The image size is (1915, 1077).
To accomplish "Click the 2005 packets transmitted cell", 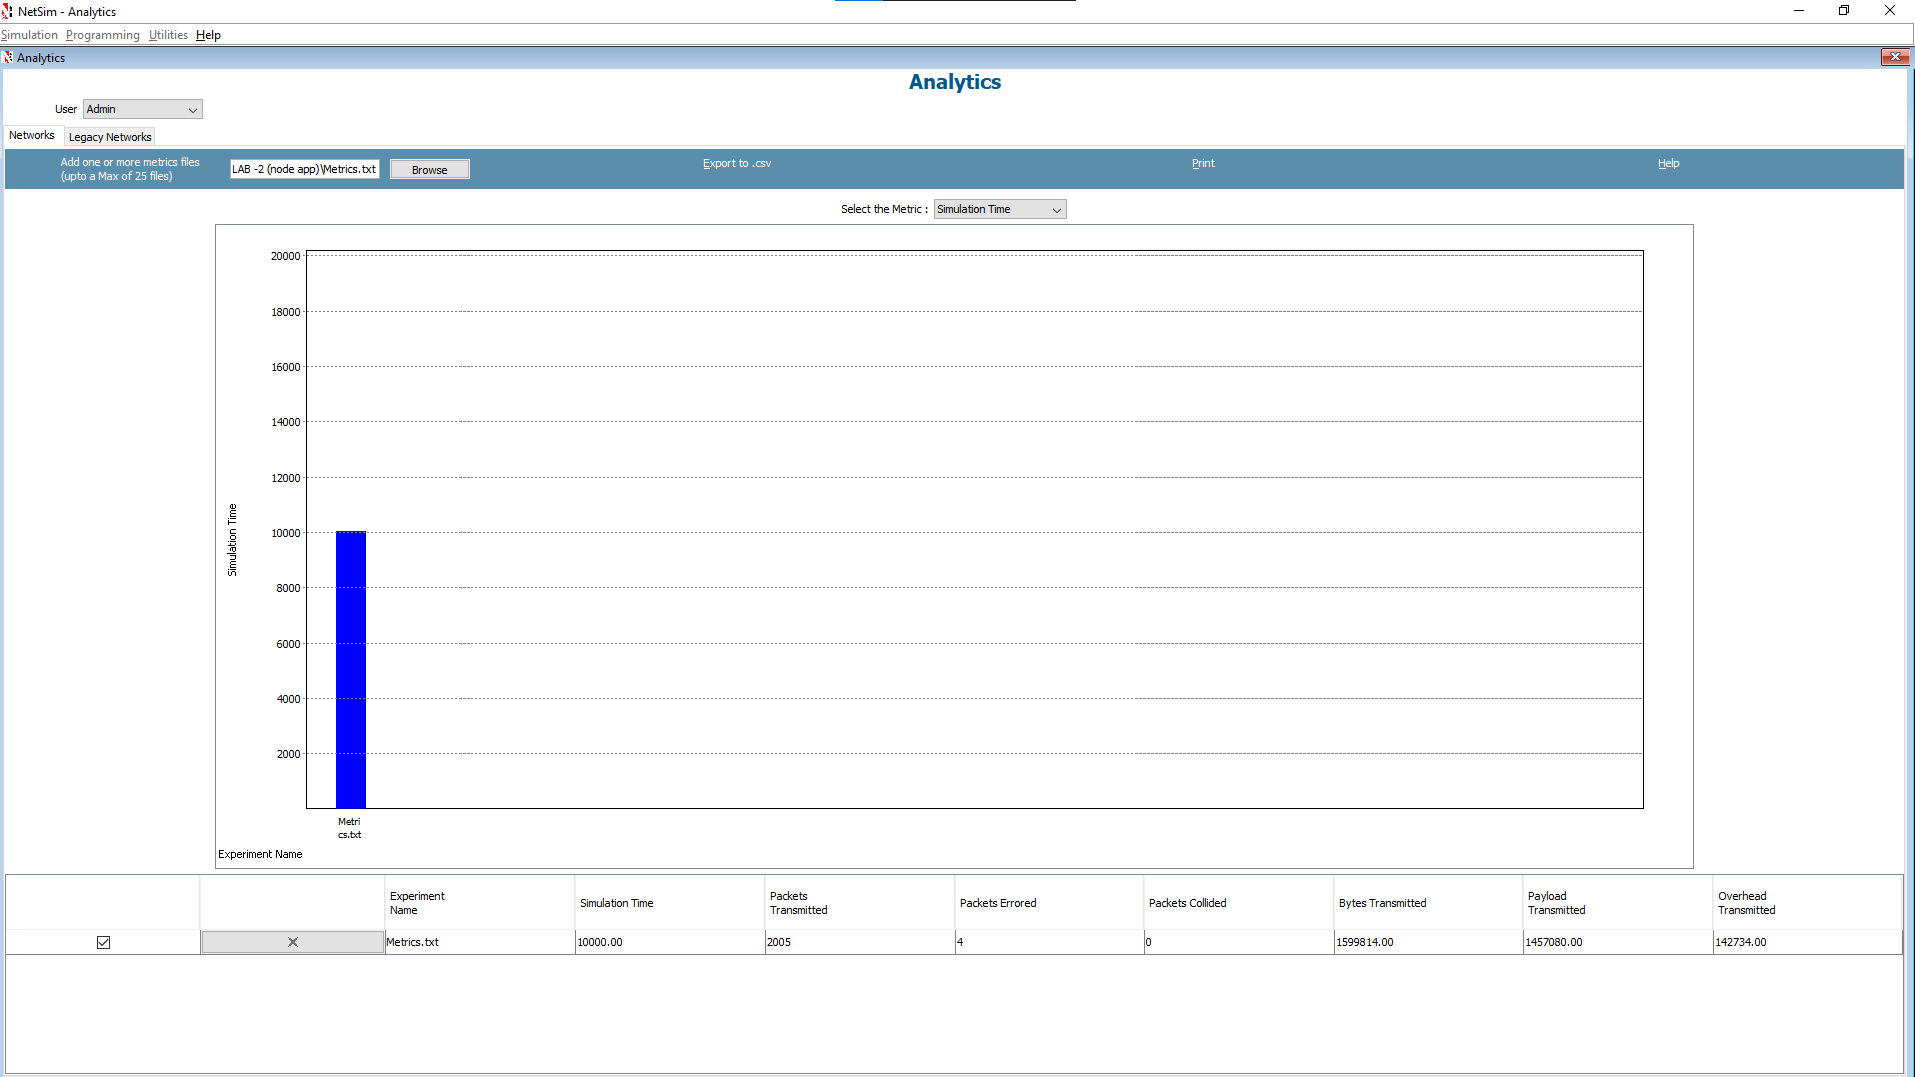I will [x=859, y=942].
